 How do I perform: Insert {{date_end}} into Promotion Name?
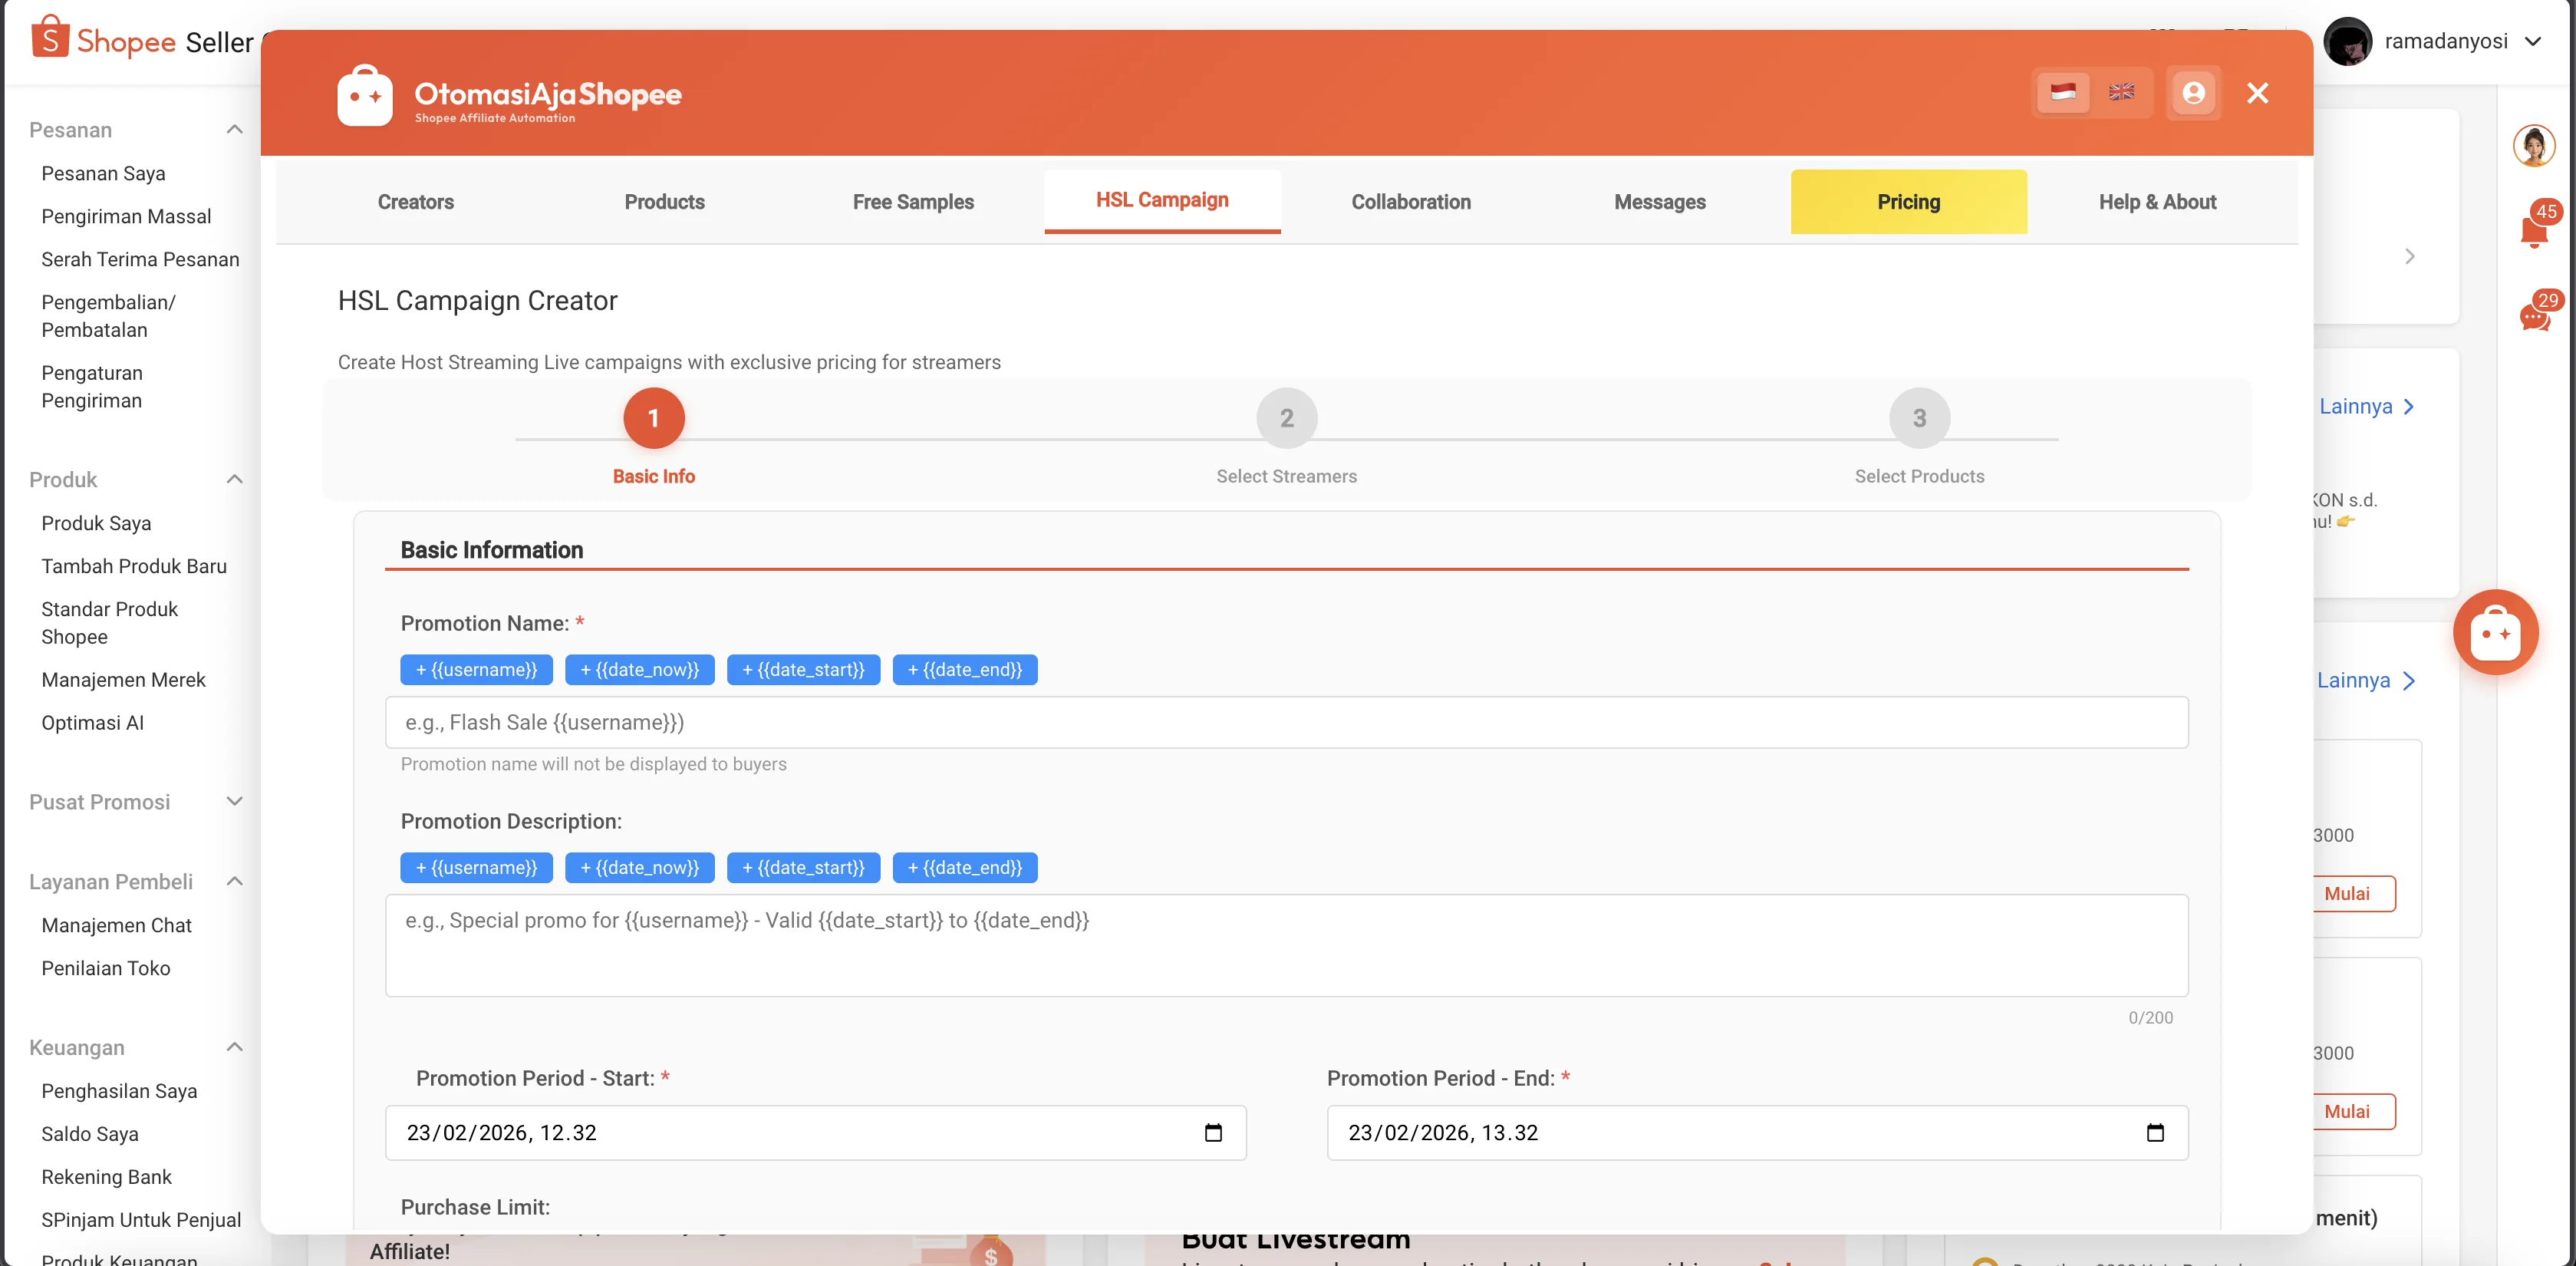965,670
